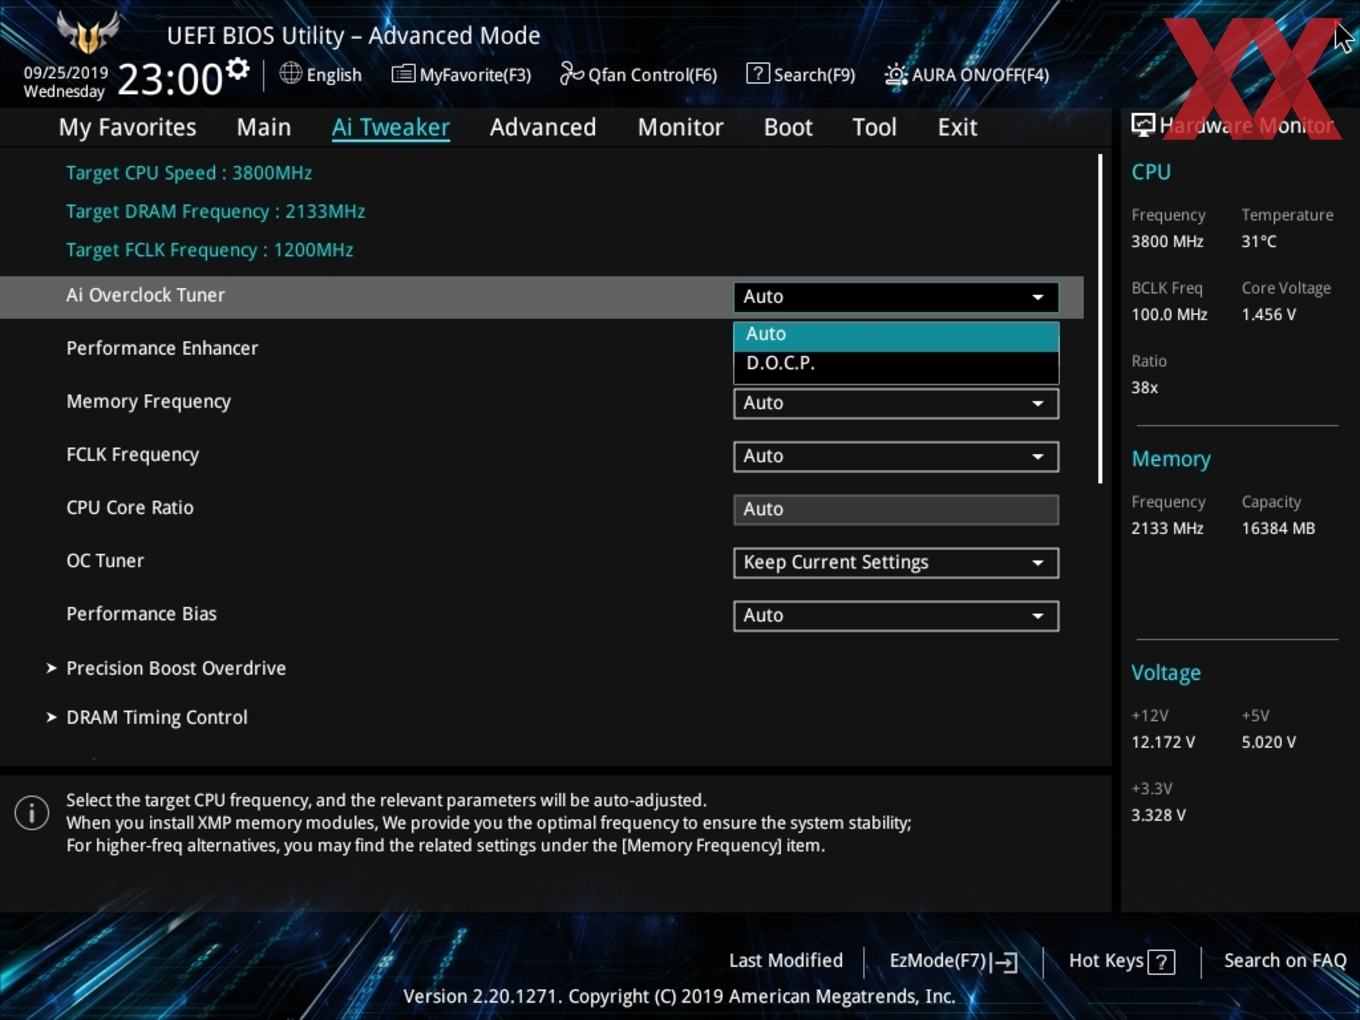Click the memory capacity 16384 MB value
1360x1020 pixels.
(1278, 528)
